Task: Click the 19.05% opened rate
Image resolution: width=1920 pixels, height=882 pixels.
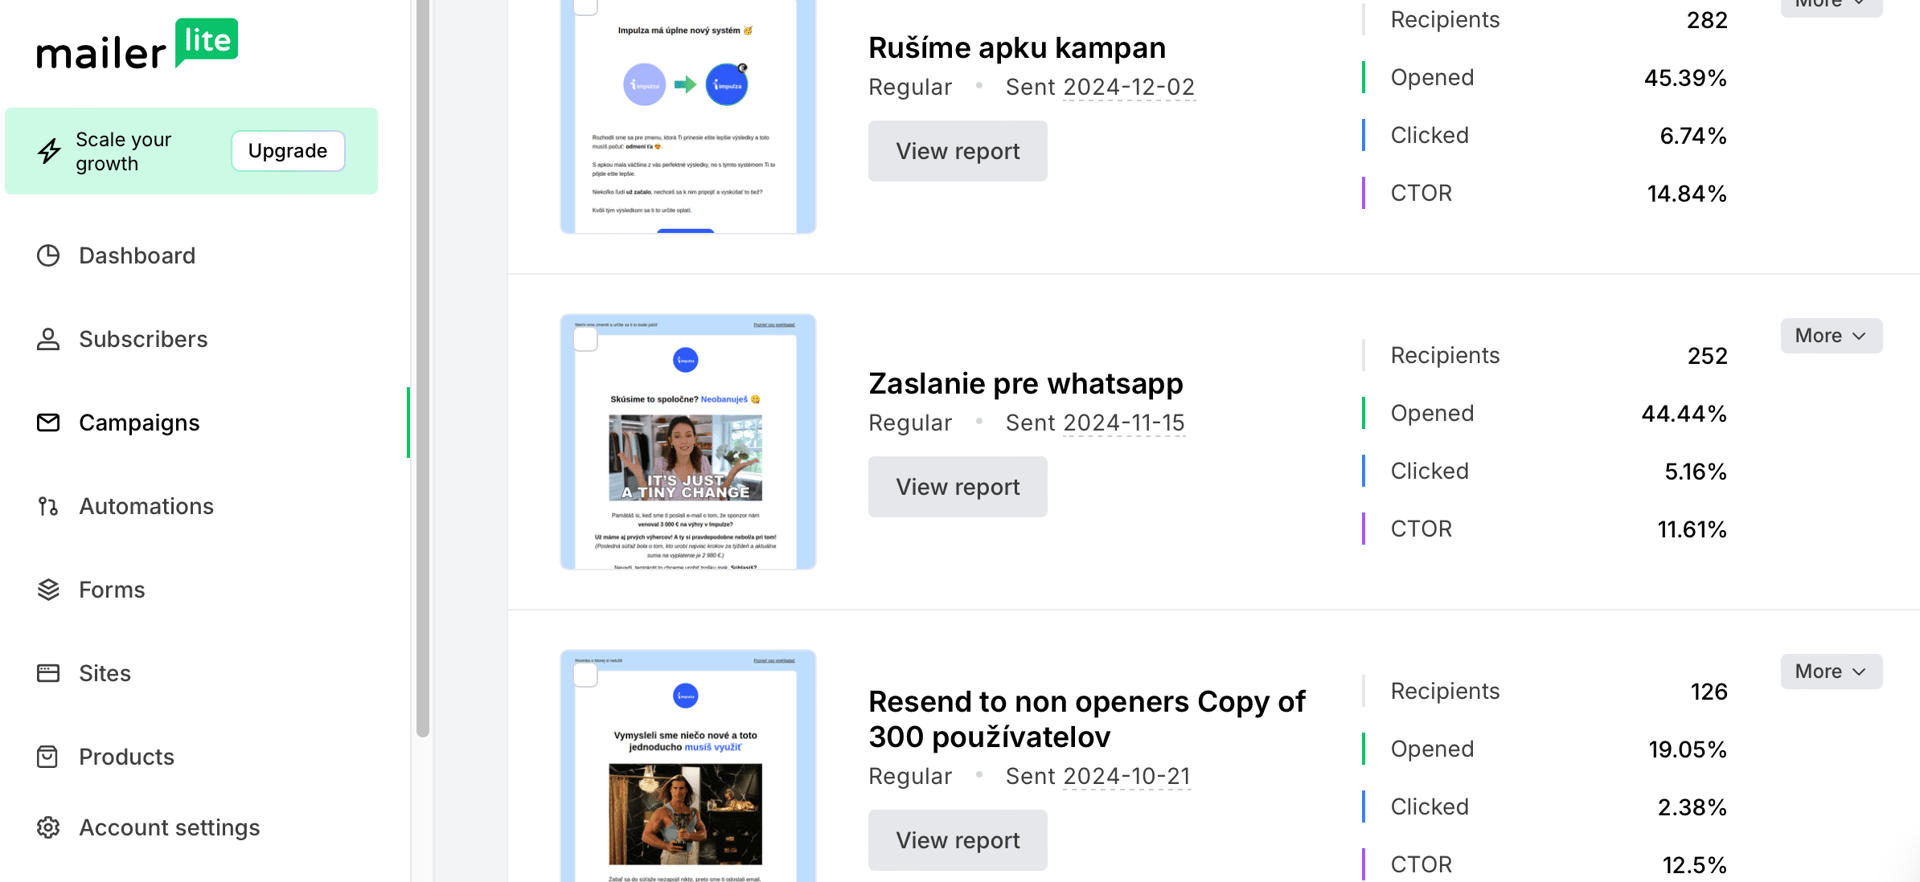Action: [x=1688, y=750]
